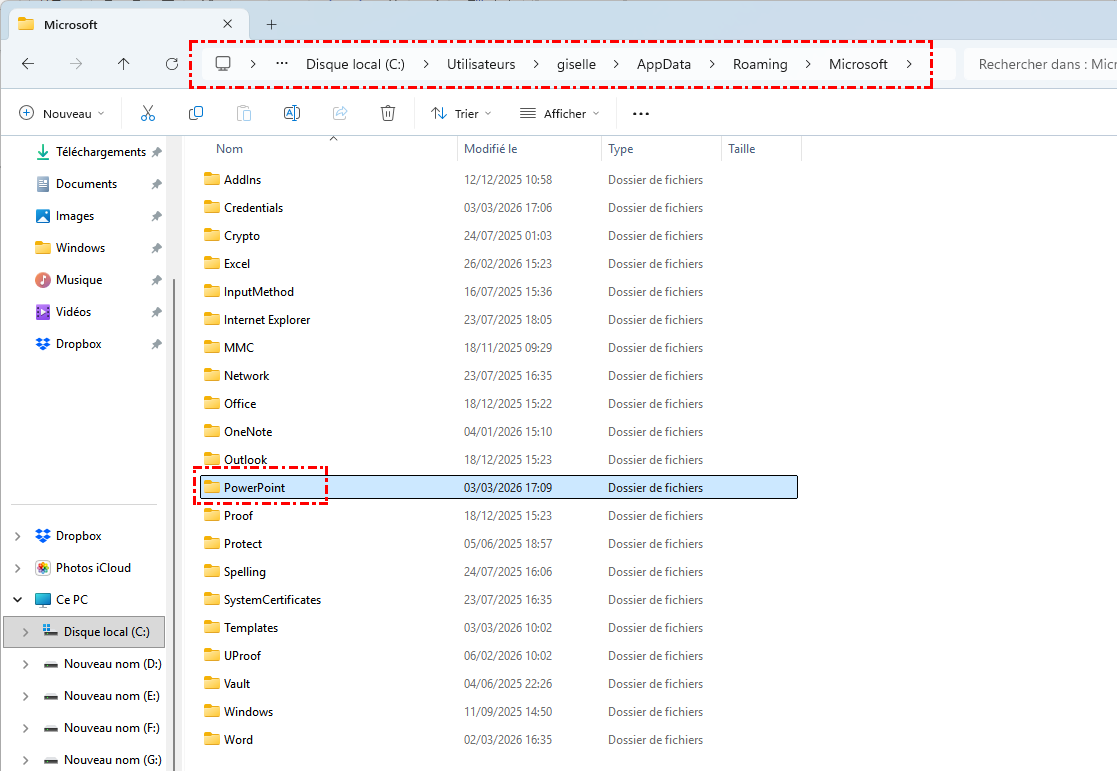
Task: Click the Cut scissors icon
Action: tap(148, 114)
